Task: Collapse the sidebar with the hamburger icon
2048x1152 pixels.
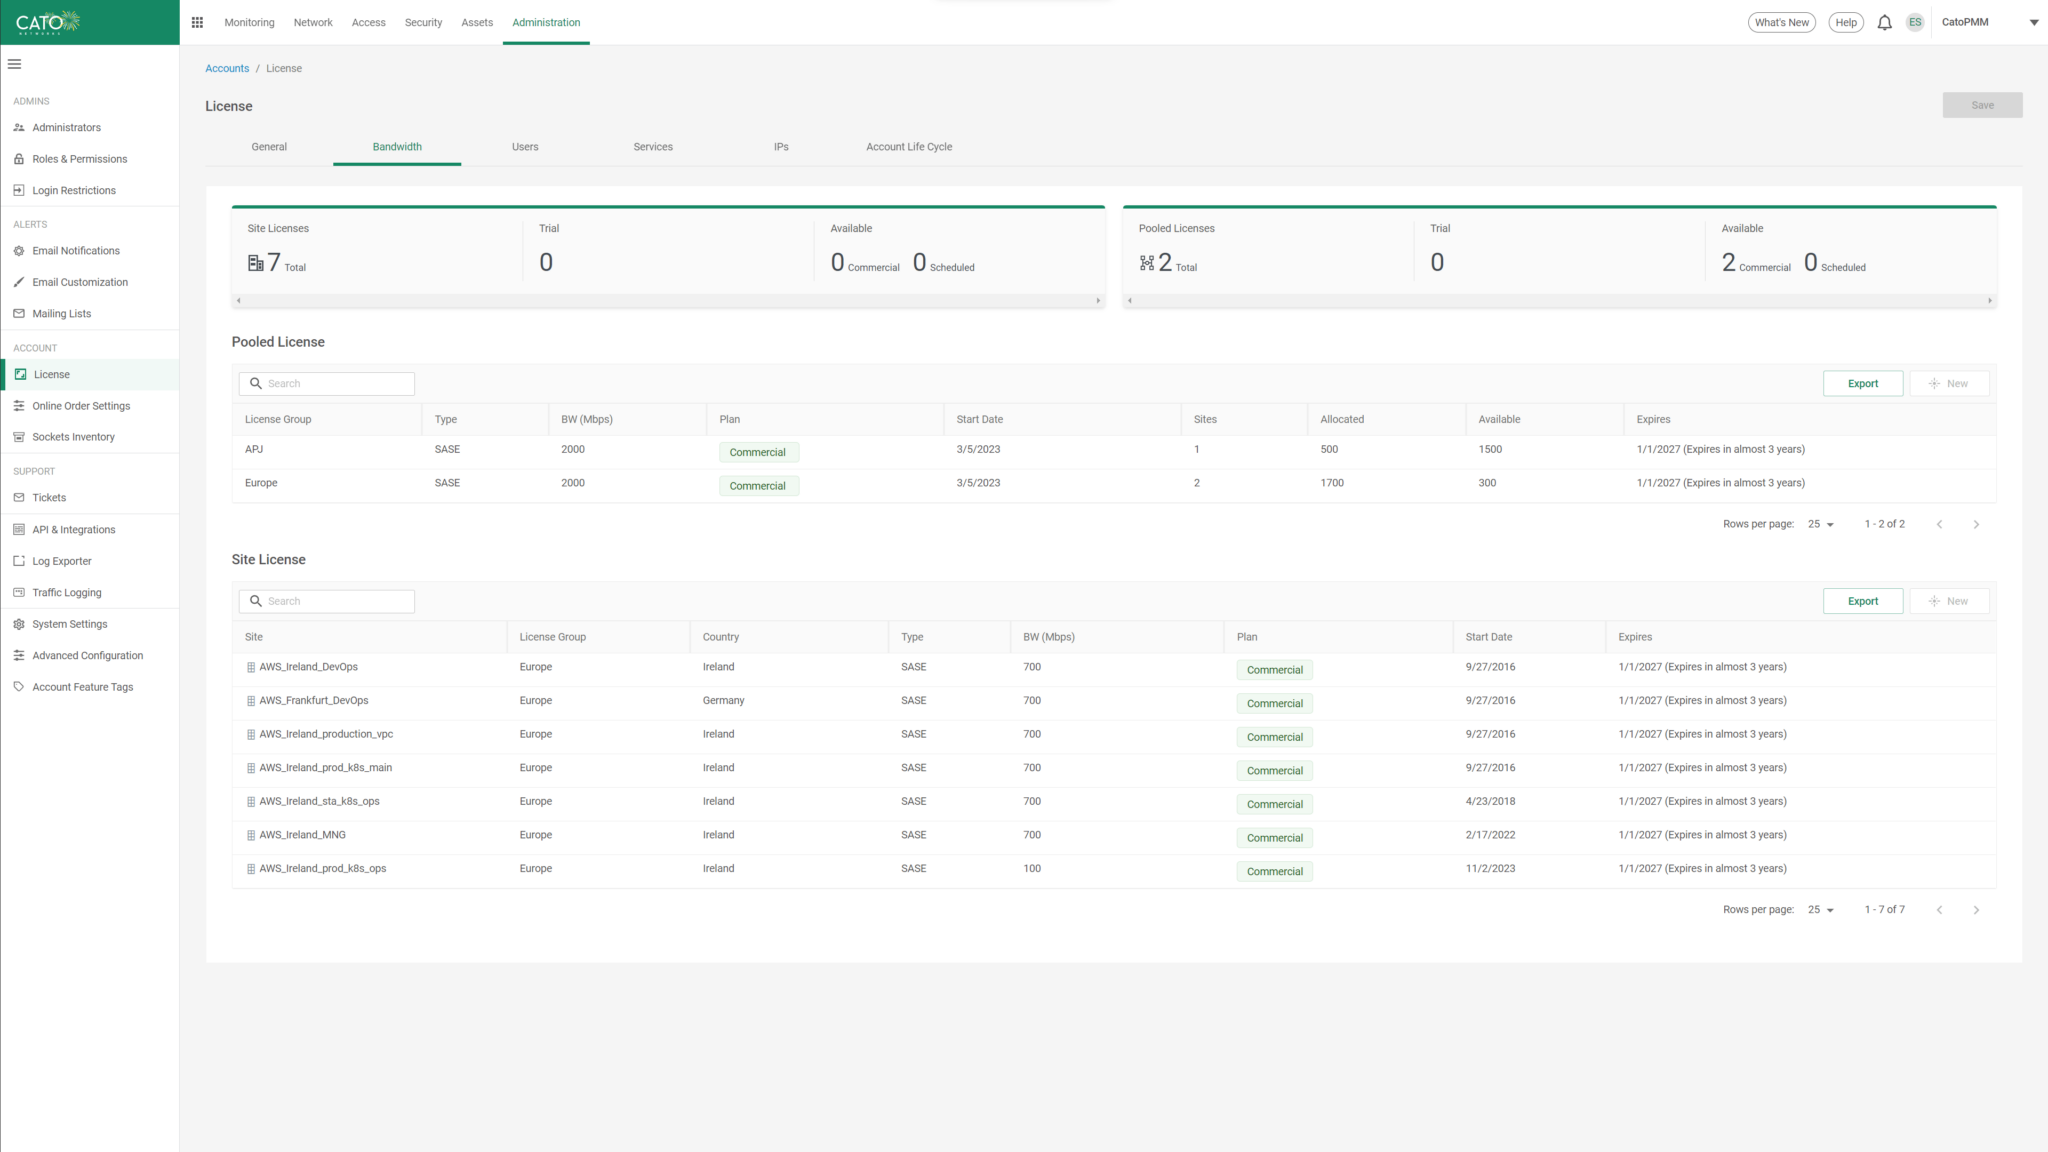Action: click(x=14, y=63)
